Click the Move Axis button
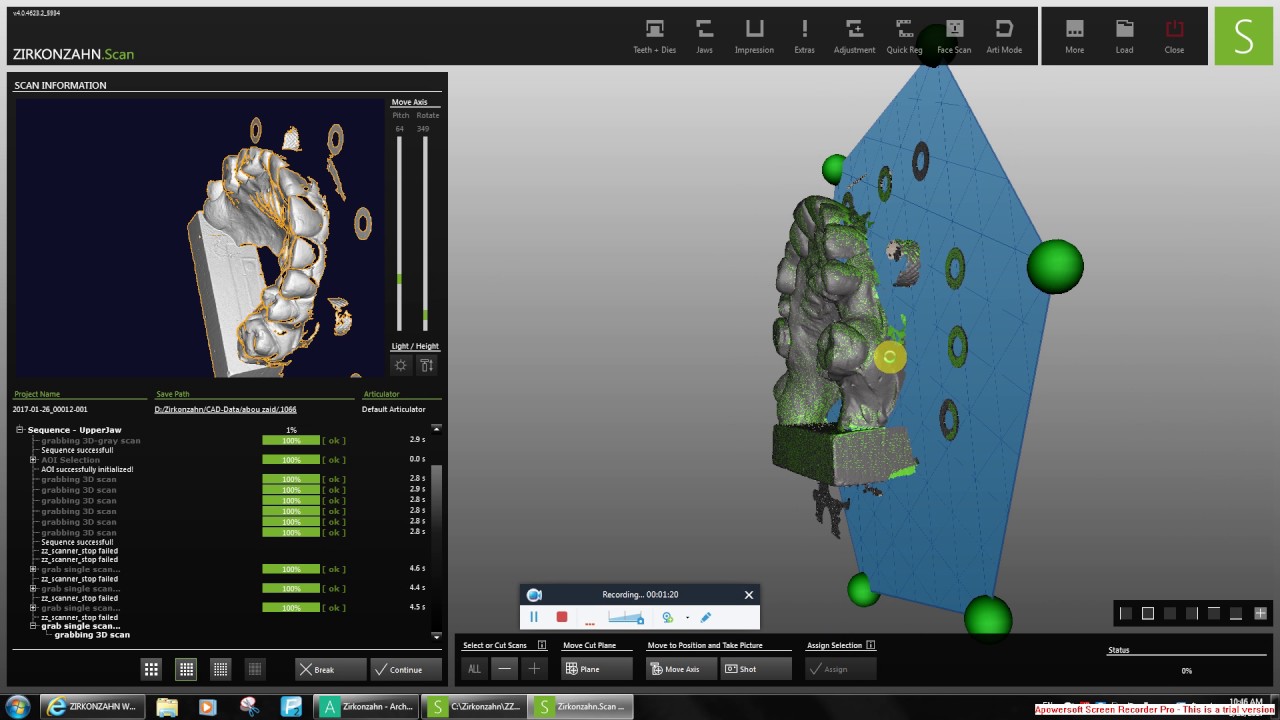This screenshot has height=720, width=1280. pos(682,669)
